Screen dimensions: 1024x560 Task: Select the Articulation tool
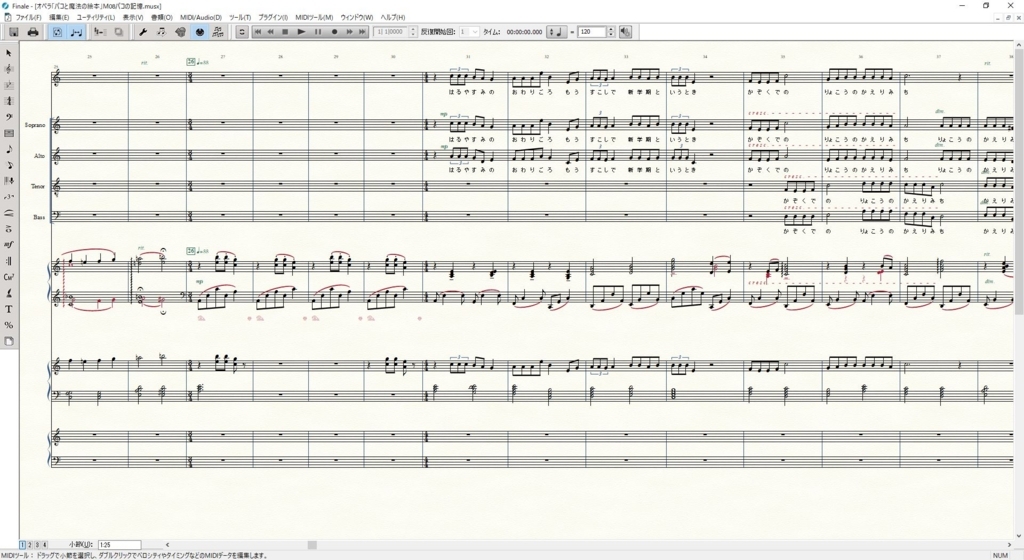click(x=8, y=229)
